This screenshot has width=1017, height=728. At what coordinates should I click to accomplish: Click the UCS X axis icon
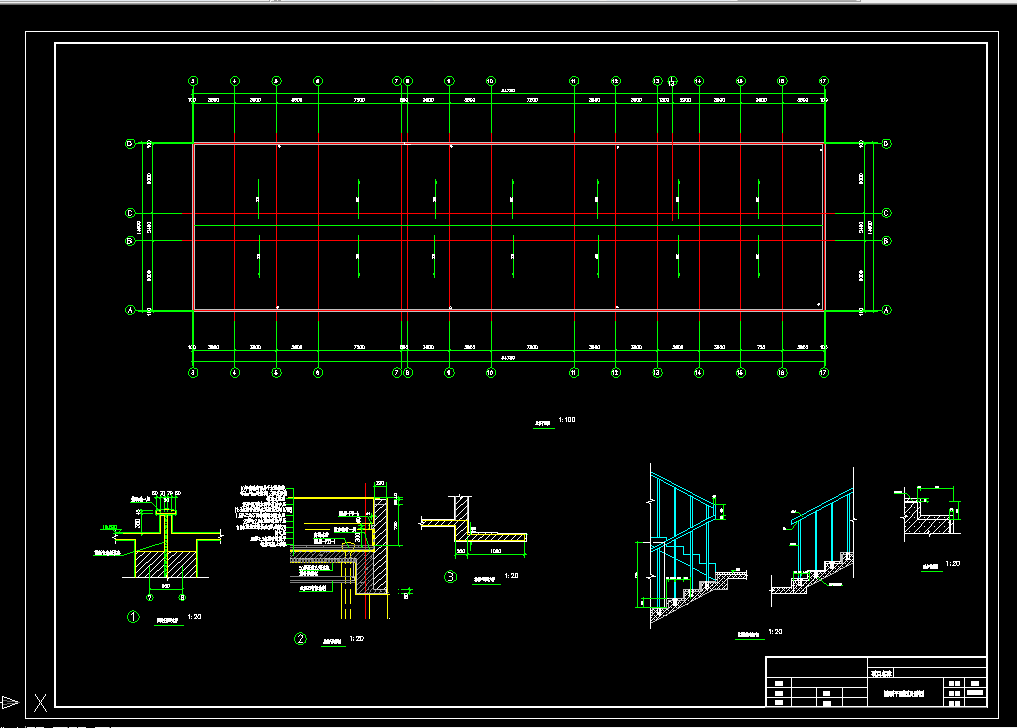point(40,703)
